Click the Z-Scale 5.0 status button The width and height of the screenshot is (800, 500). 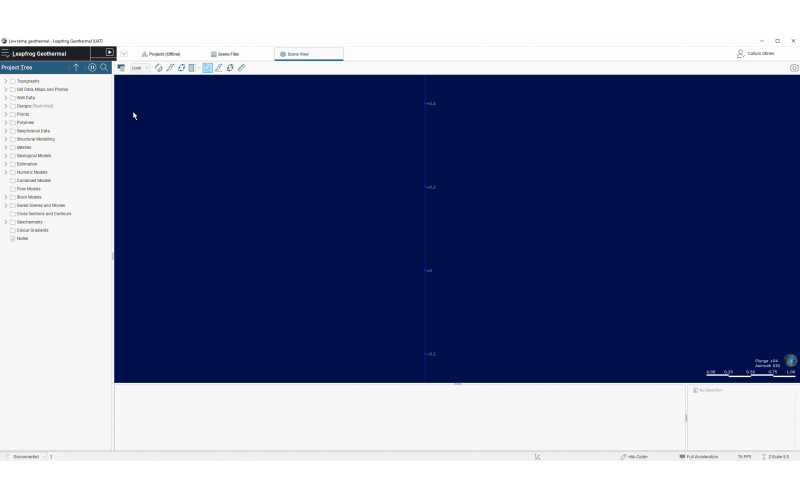776,457
